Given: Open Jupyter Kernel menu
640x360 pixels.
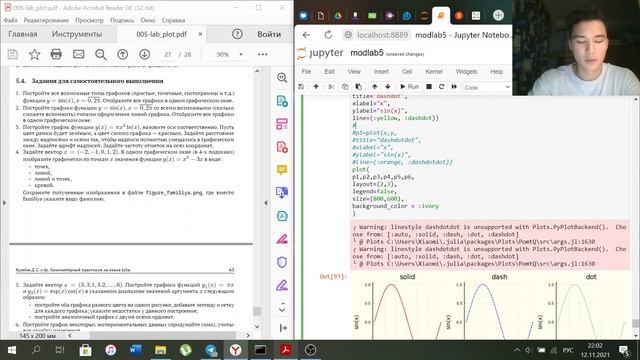Looking at the screenshot, I should pos(434,71).
